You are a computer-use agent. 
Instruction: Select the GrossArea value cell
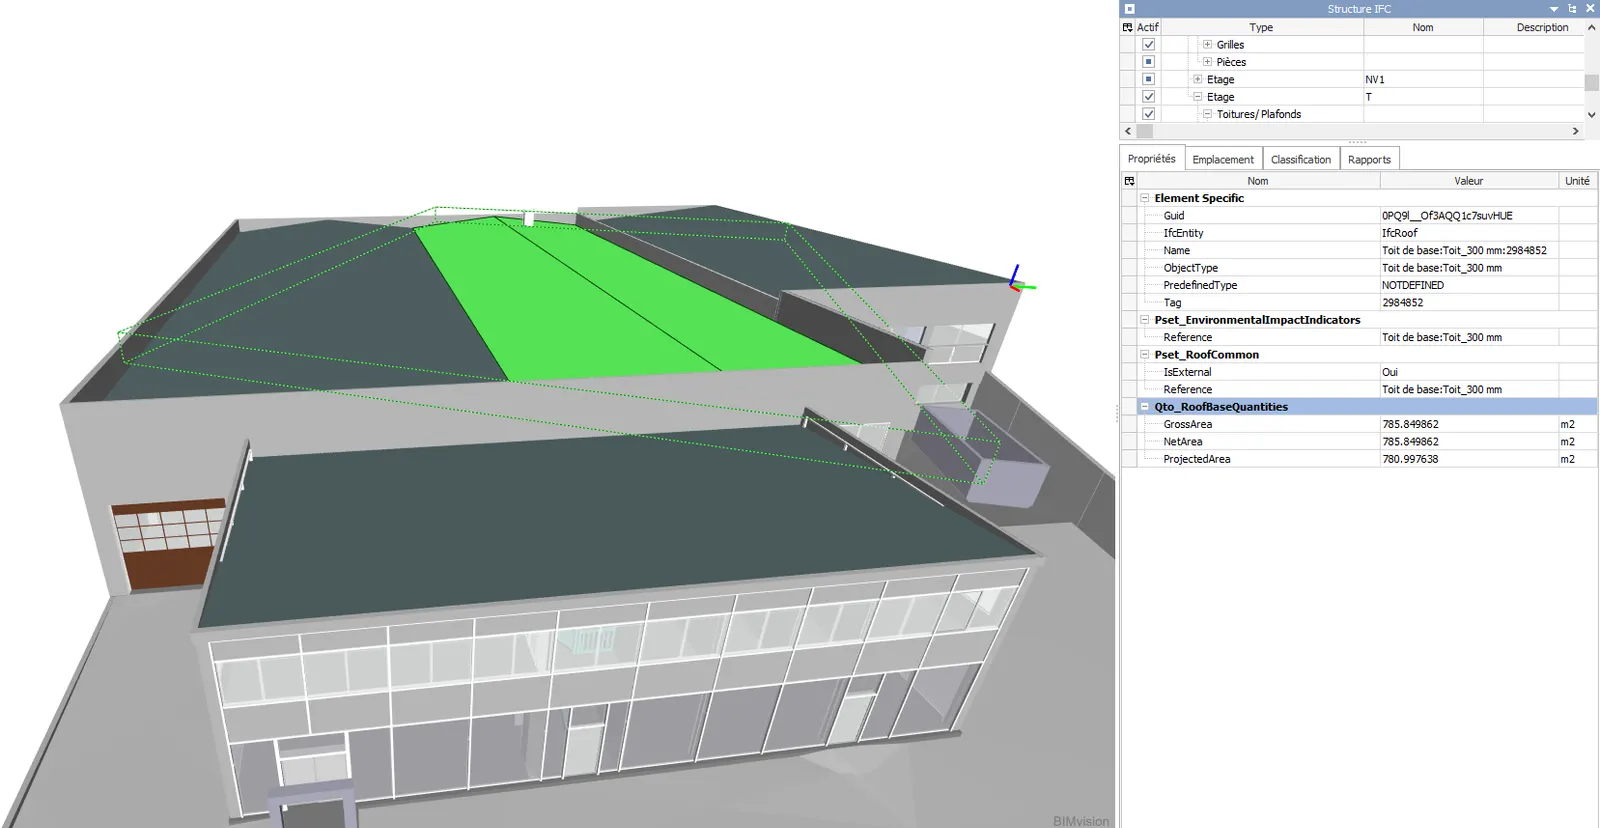[1467, 425]
